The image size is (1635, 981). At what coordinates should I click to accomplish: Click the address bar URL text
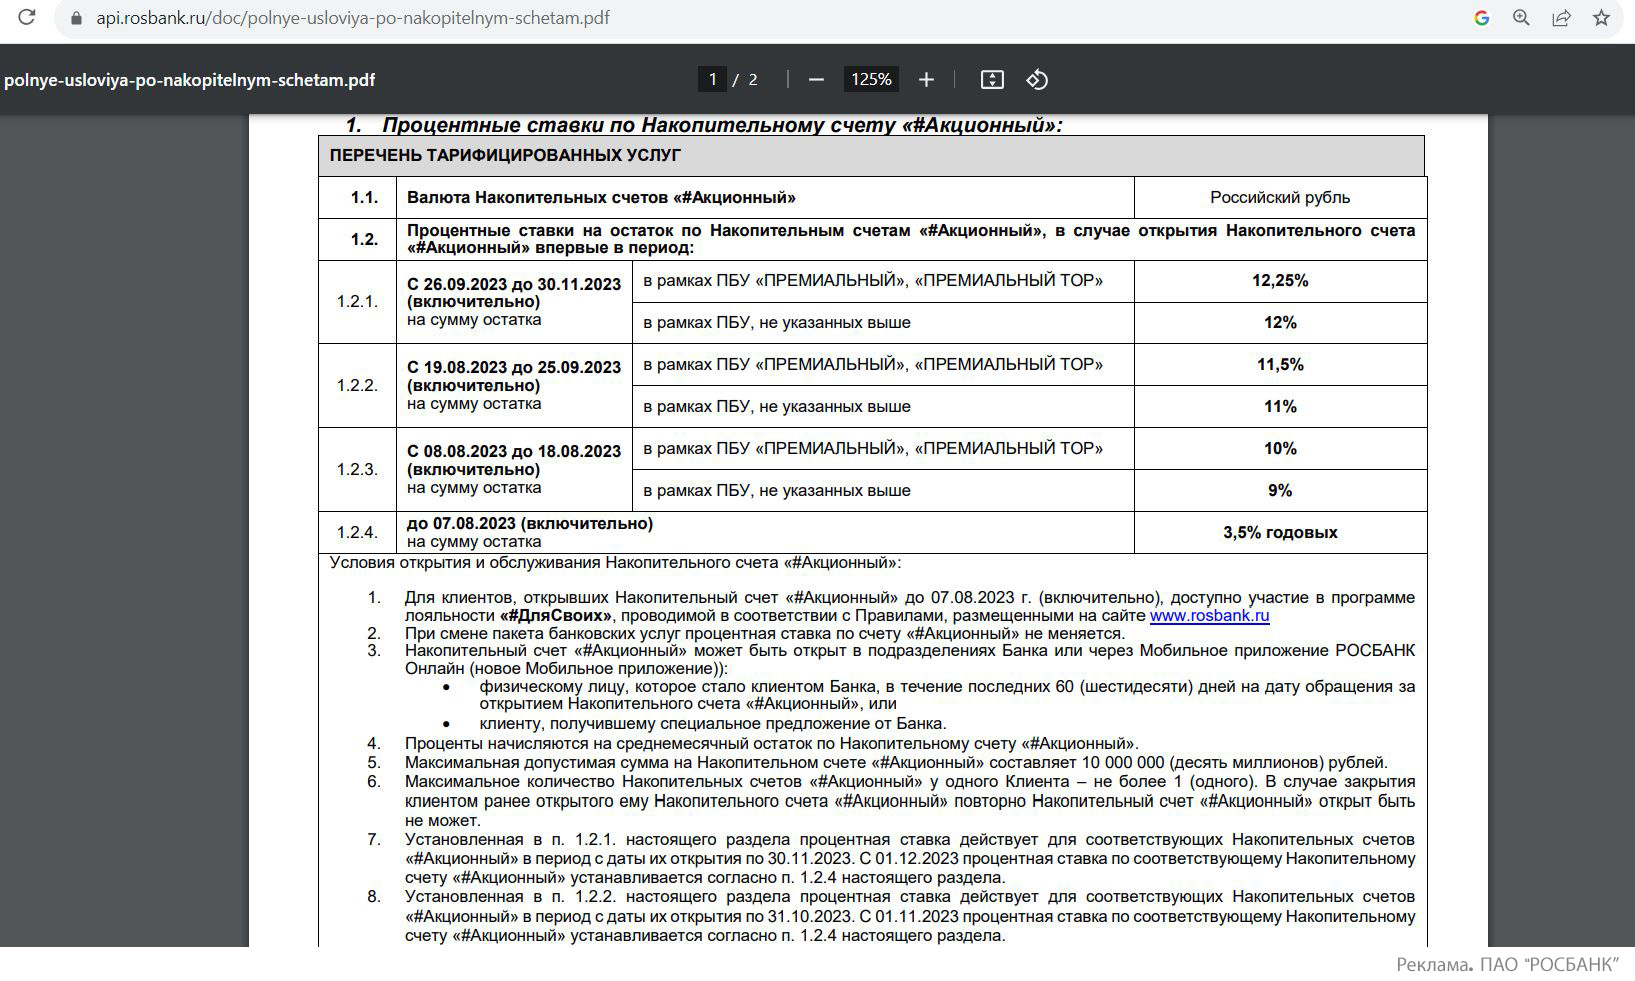click(x=353, y=18)
